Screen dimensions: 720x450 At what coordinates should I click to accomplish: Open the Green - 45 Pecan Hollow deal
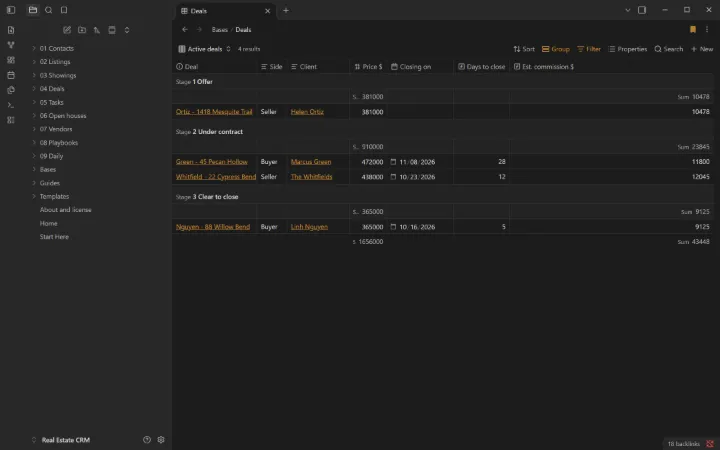[212, 162]
